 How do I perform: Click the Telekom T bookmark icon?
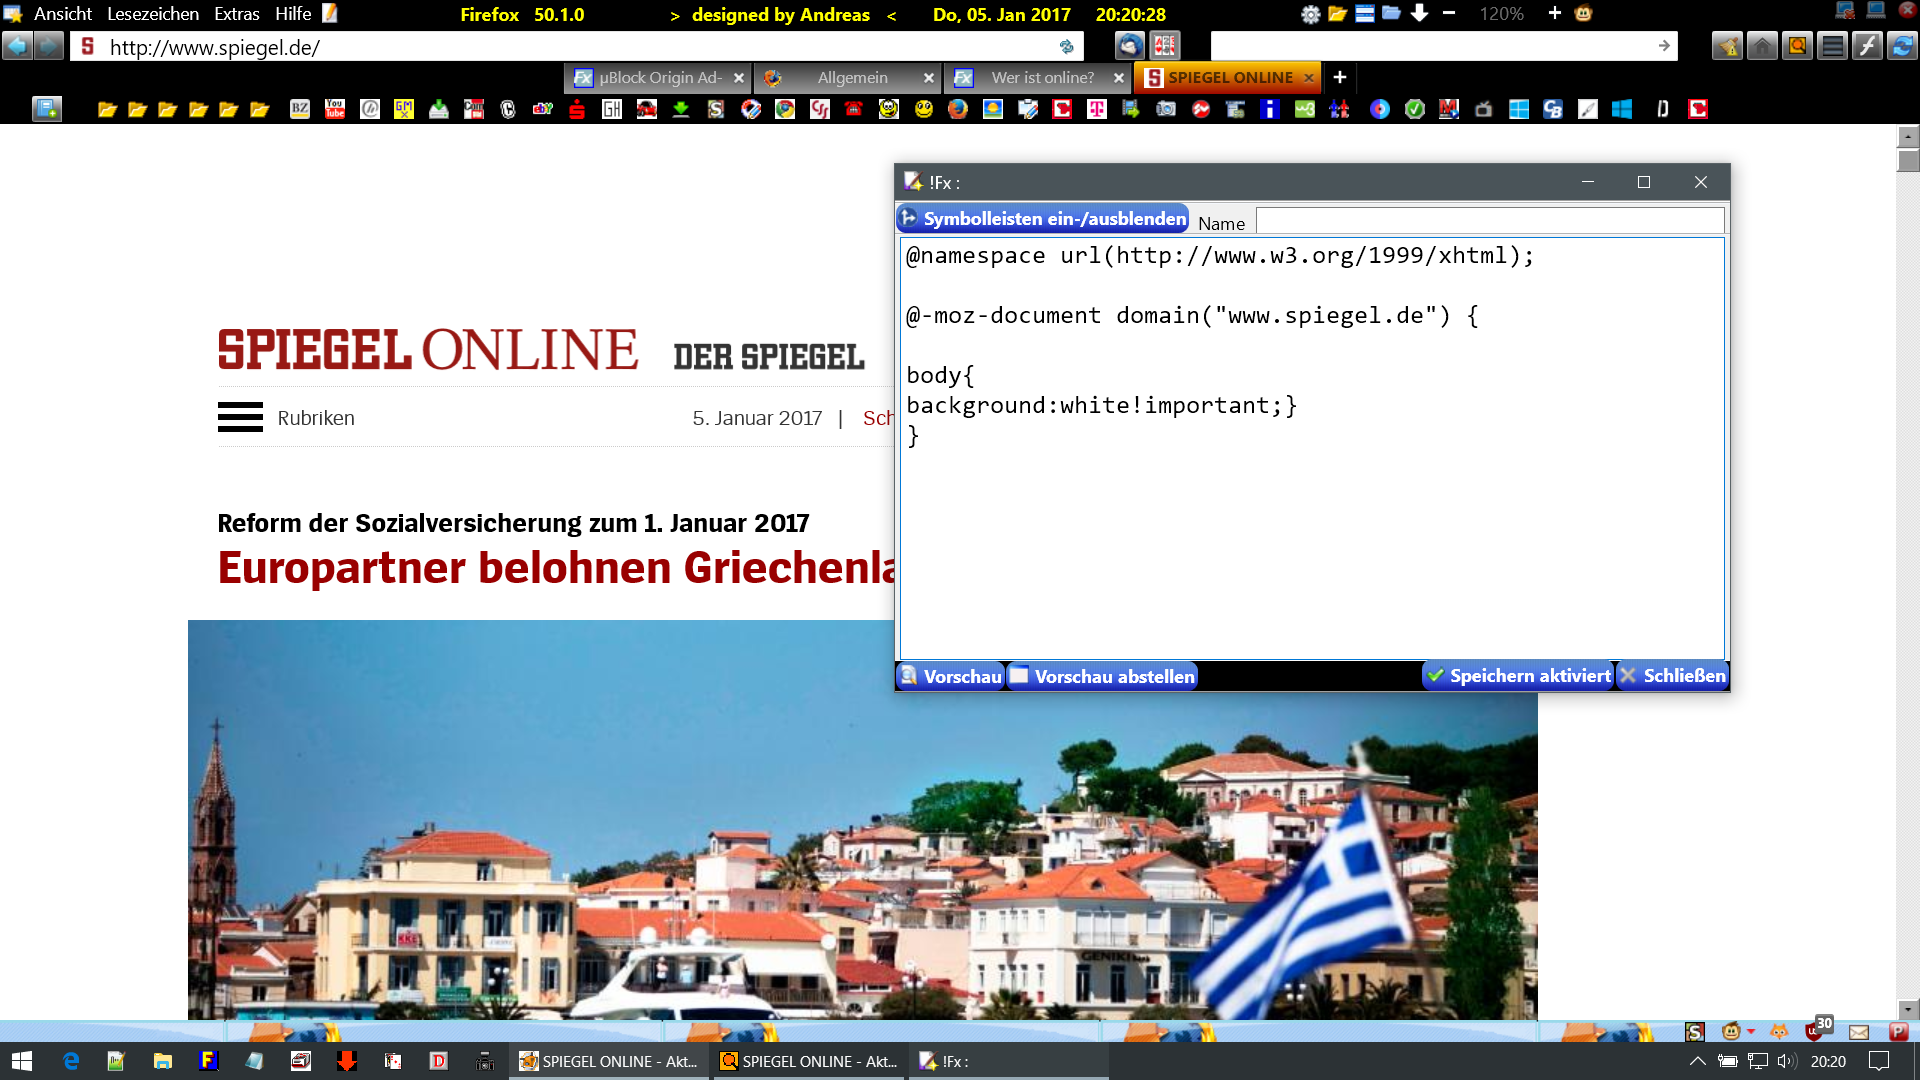click(1097, 109)
